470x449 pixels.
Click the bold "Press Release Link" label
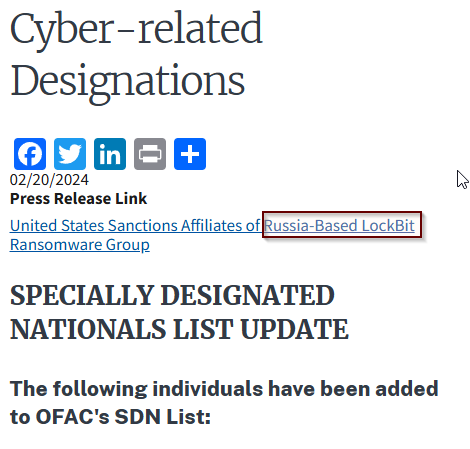[x=78, y=199]
